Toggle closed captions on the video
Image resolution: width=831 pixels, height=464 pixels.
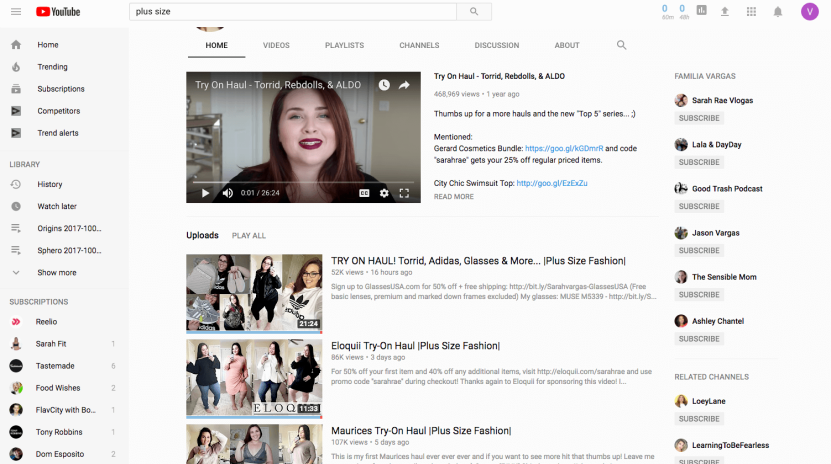(364, 193)
